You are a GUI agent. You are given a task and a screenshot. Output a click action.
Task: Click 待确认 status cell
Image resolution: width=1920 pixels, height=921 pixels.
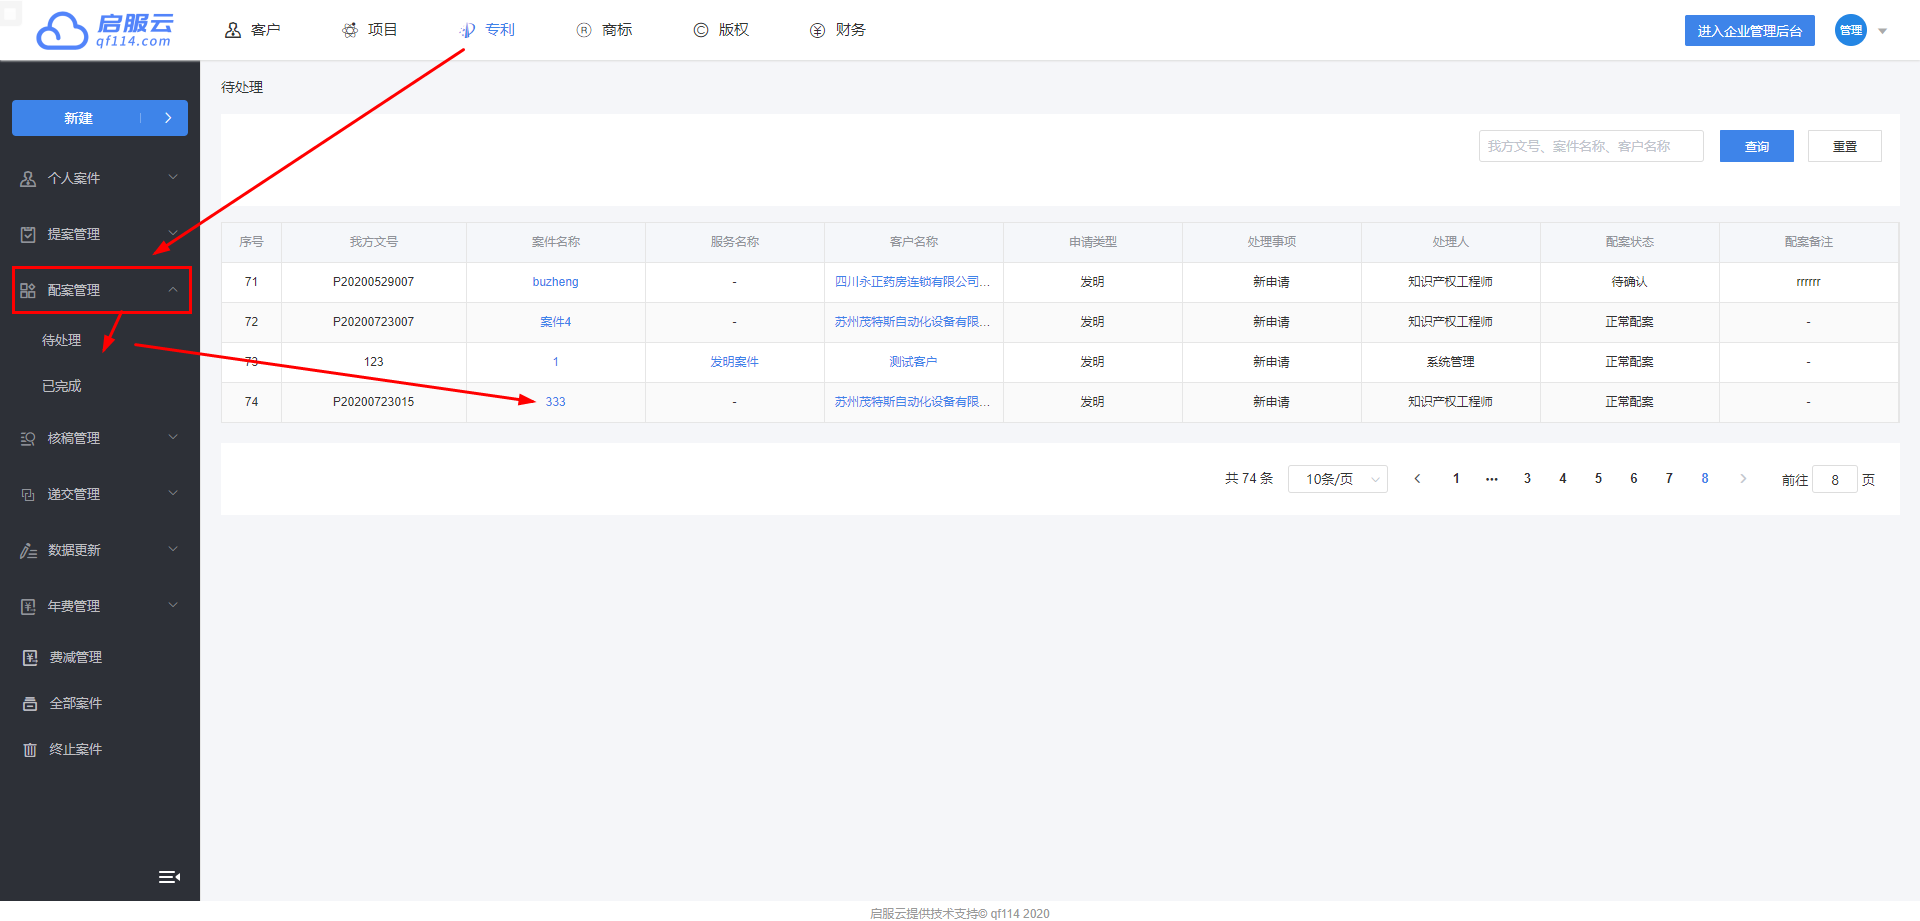click(1629, 282)
